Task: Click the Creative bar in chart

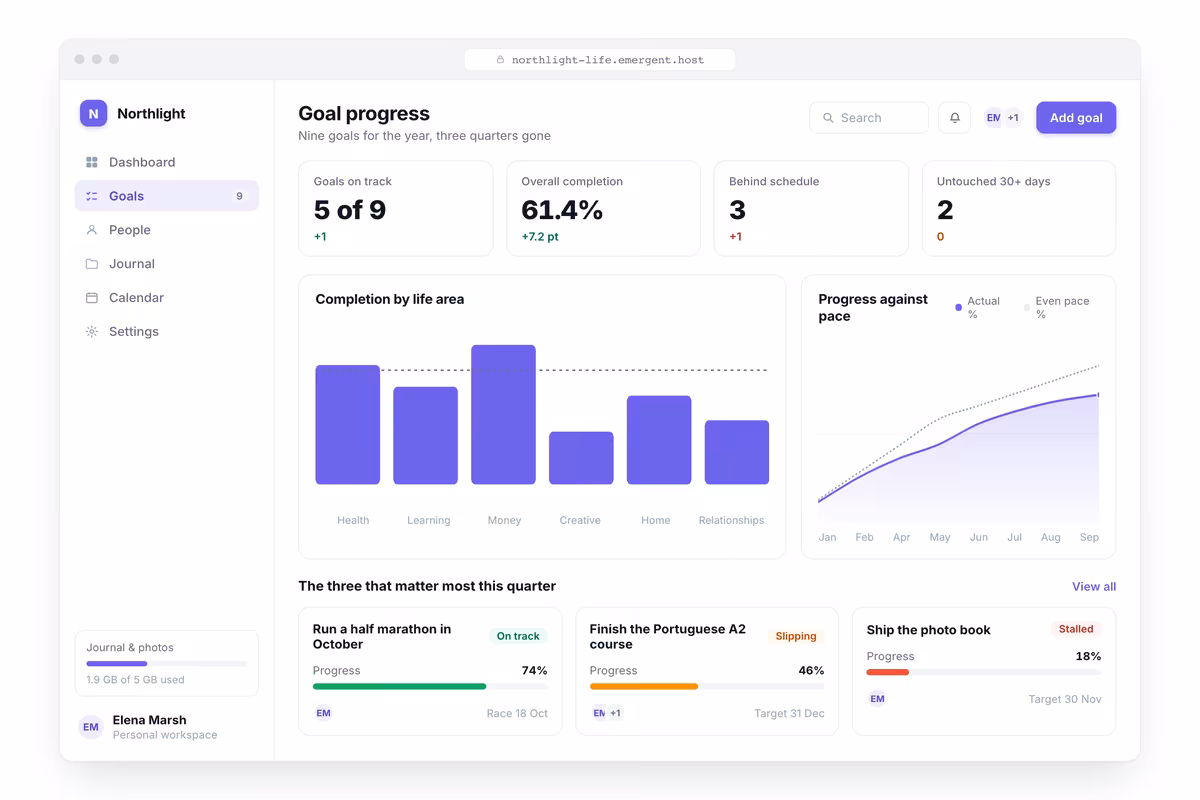Action: [581, 458]
